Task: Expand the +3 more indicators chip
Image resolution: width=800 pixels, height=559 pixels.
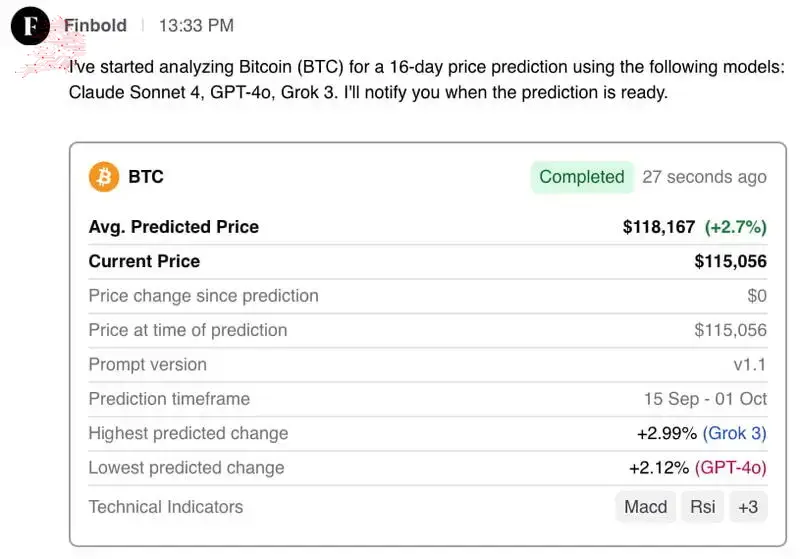Action: (748, 507)
